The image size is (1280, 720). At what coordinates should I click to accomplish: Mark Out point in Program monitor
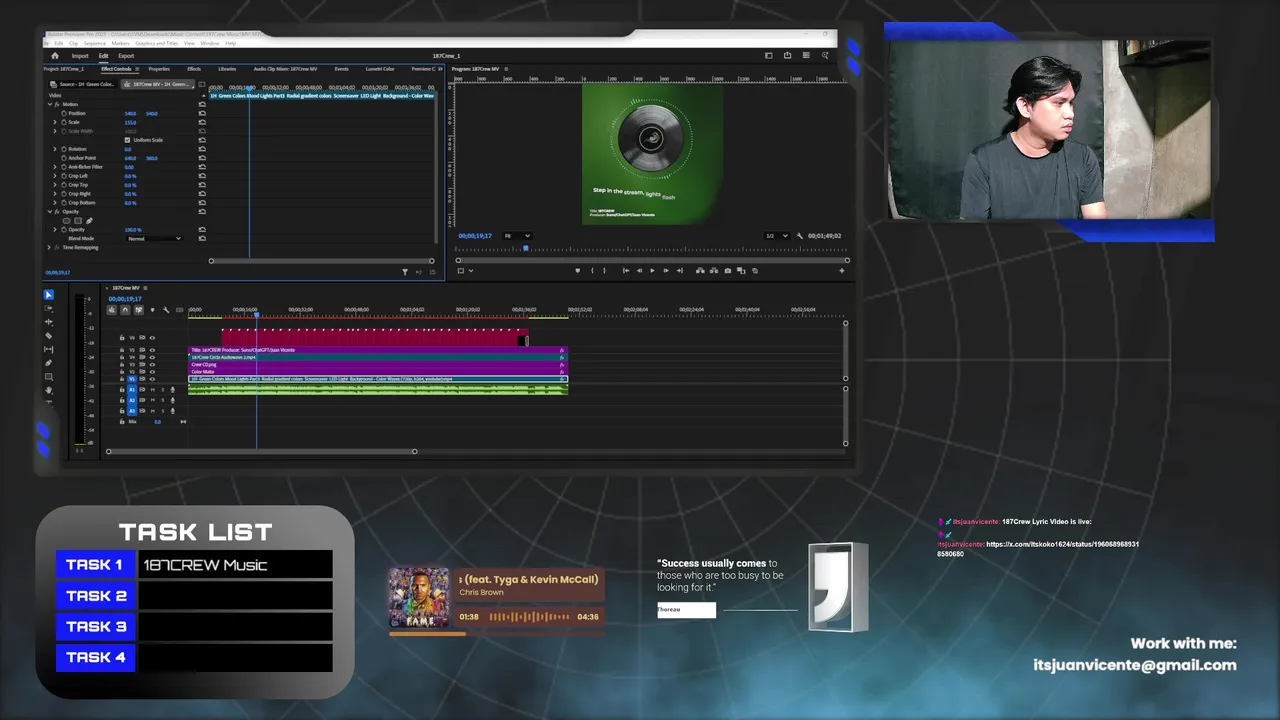[604, 270]
